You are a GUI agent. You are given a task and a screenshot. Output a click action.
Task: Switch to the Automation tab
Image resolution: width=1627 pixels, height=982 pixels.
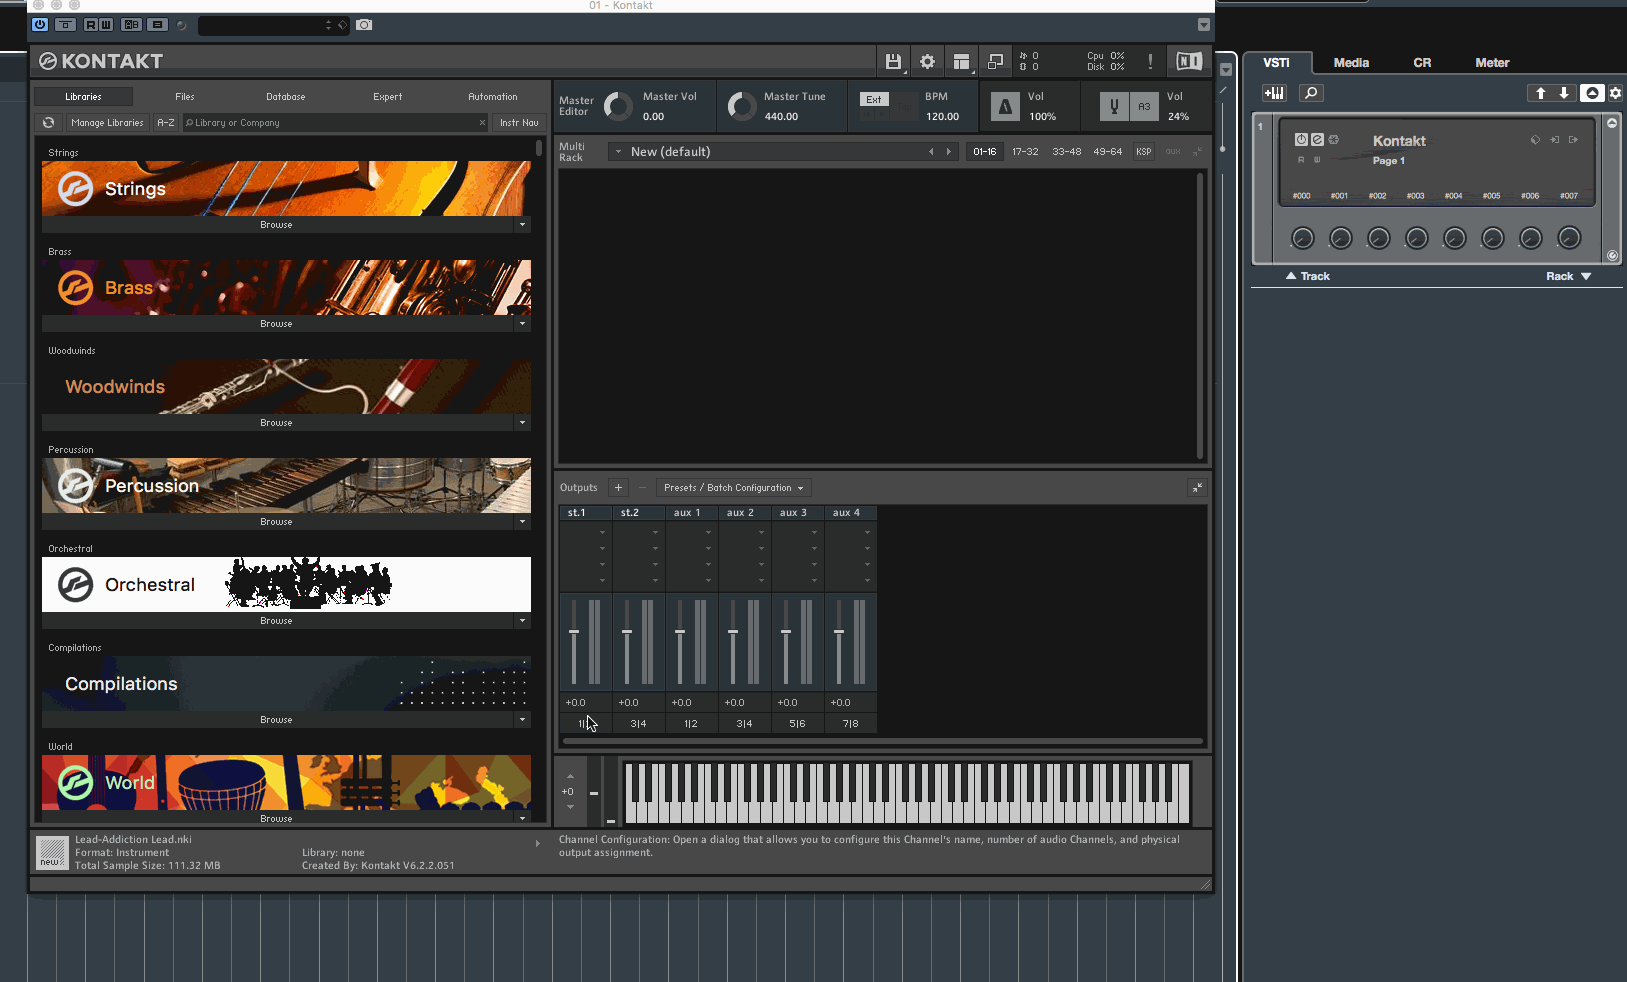point(493,97)
